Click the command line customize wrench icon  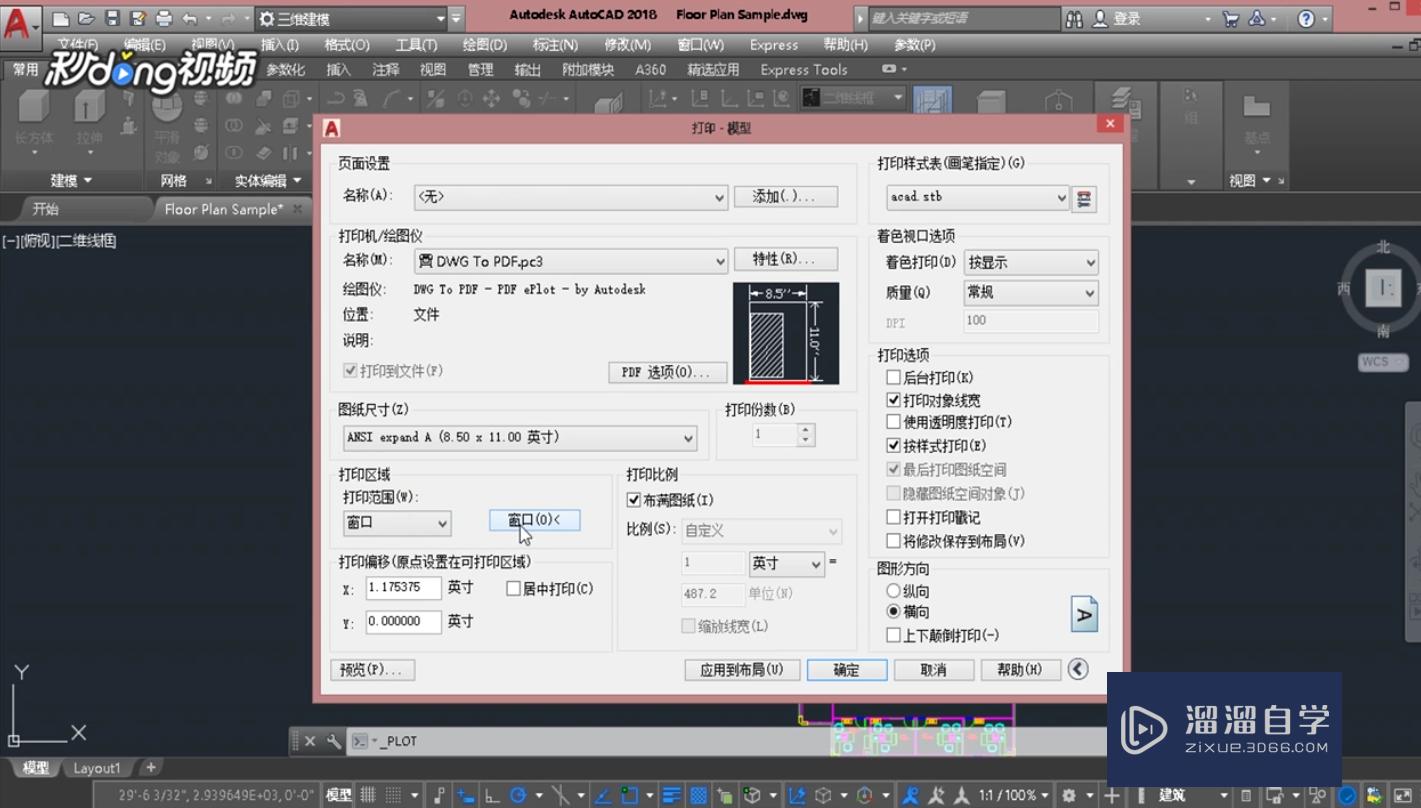(333, 741)
